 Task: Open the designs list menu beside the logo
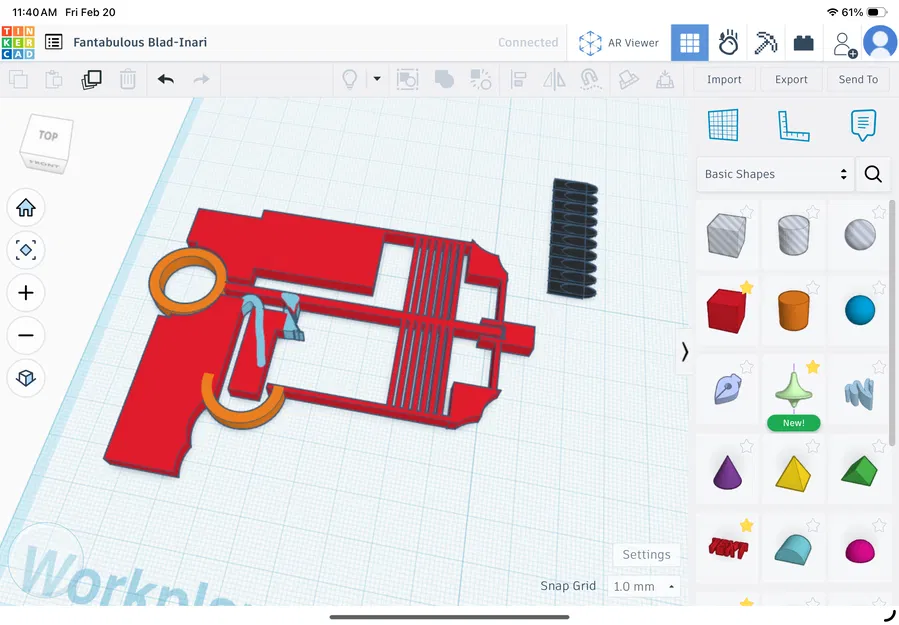(x=53, y=42)
